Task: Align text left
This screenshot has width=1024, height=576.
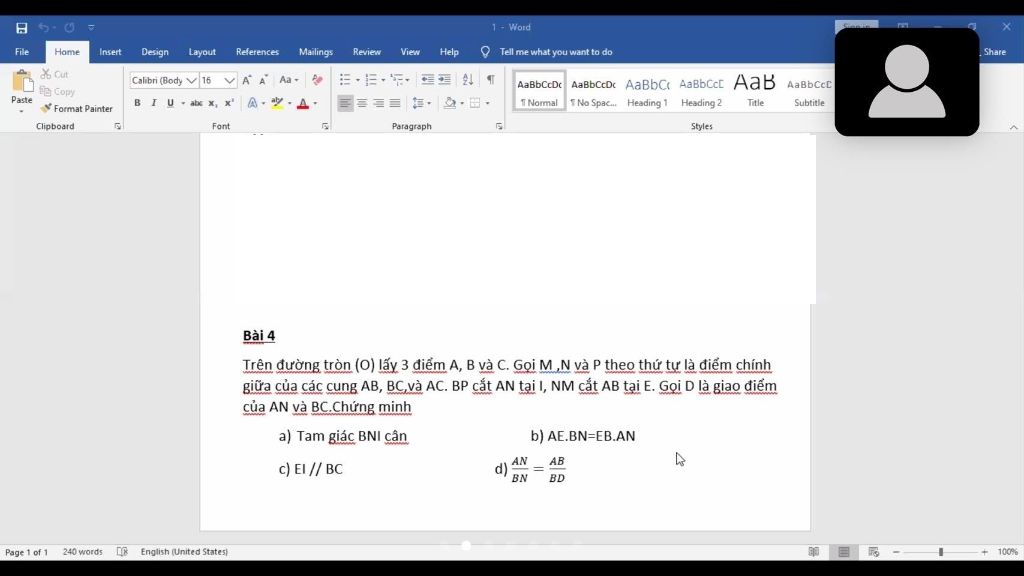Action: (345, 103)
